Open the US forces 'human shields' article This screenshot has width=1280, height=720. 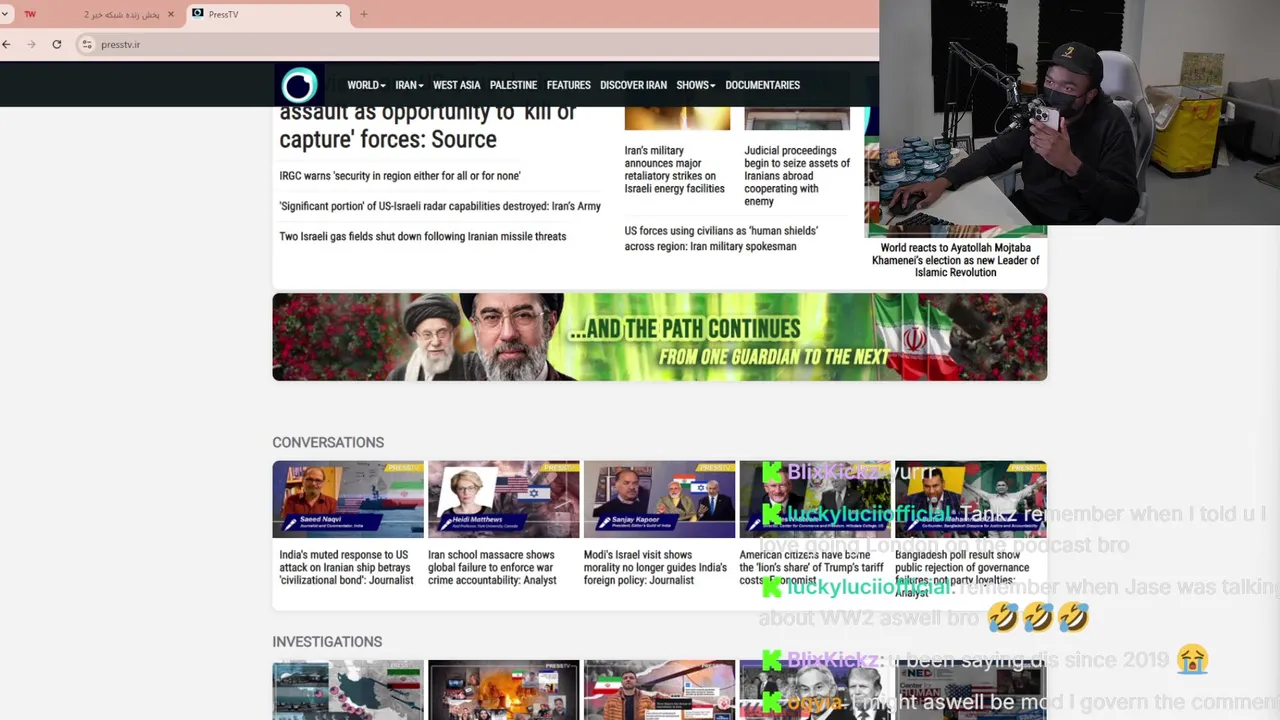point(721,238)
